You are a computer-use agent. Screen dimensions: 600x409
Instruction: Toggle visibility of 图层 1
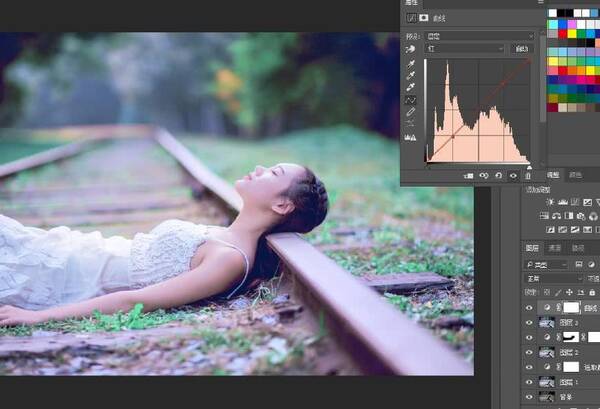530,382
